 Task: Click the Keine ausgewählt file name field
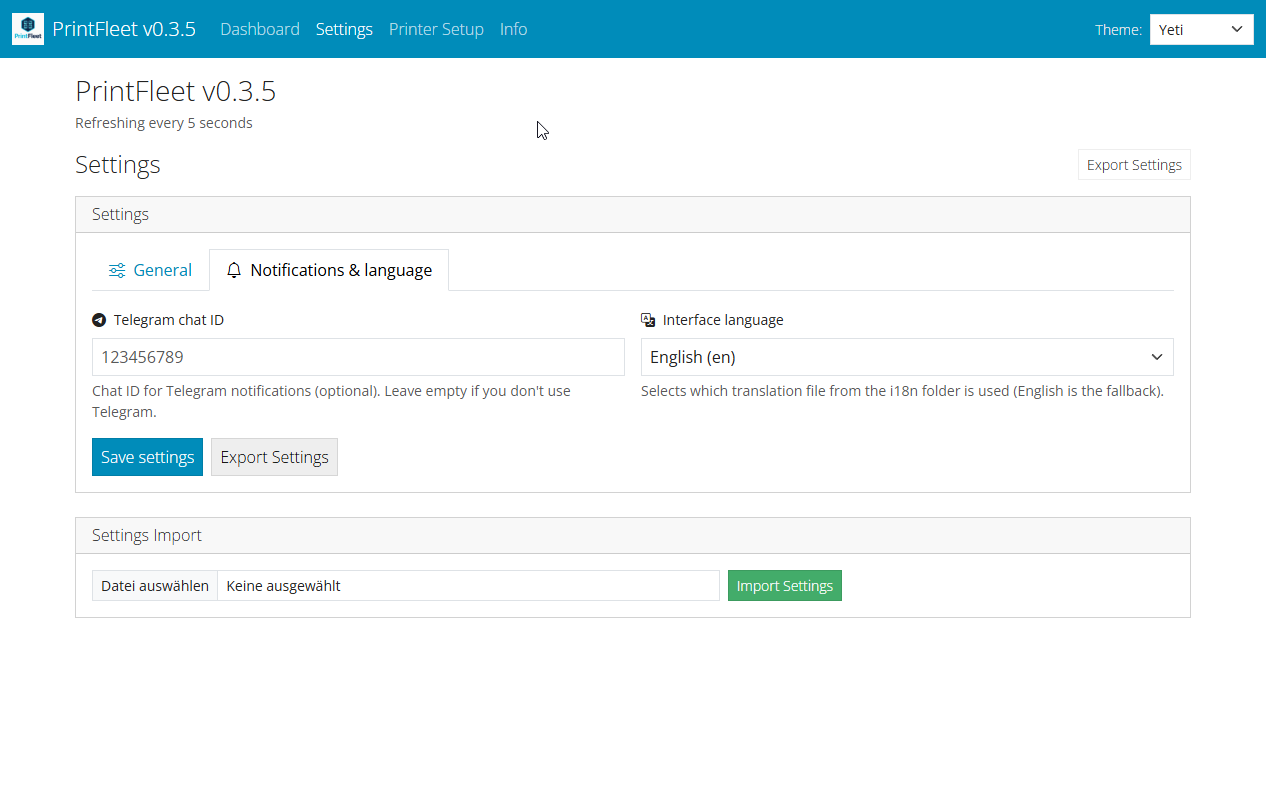[467, 586]
